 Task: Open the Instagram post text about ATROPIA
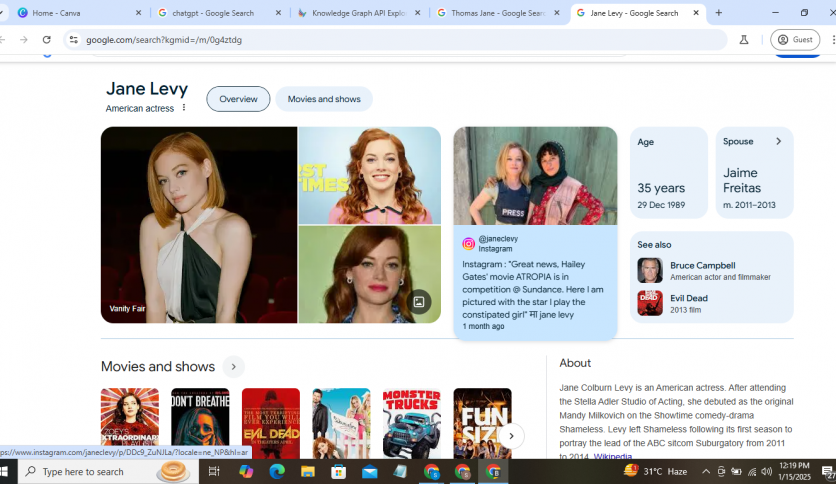533,289
